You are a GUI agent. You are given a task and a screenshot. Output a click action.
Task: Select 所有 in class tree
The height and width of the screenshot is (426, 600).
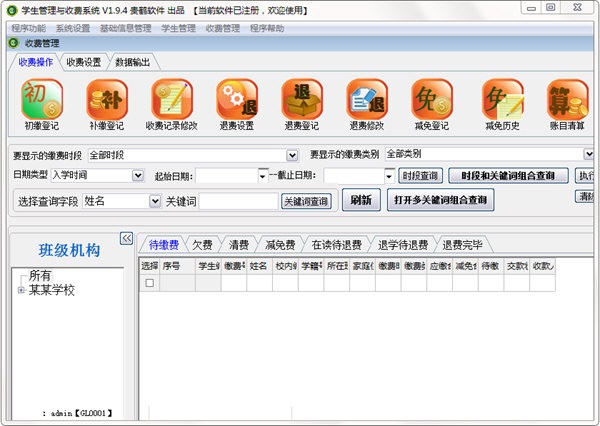40,275
